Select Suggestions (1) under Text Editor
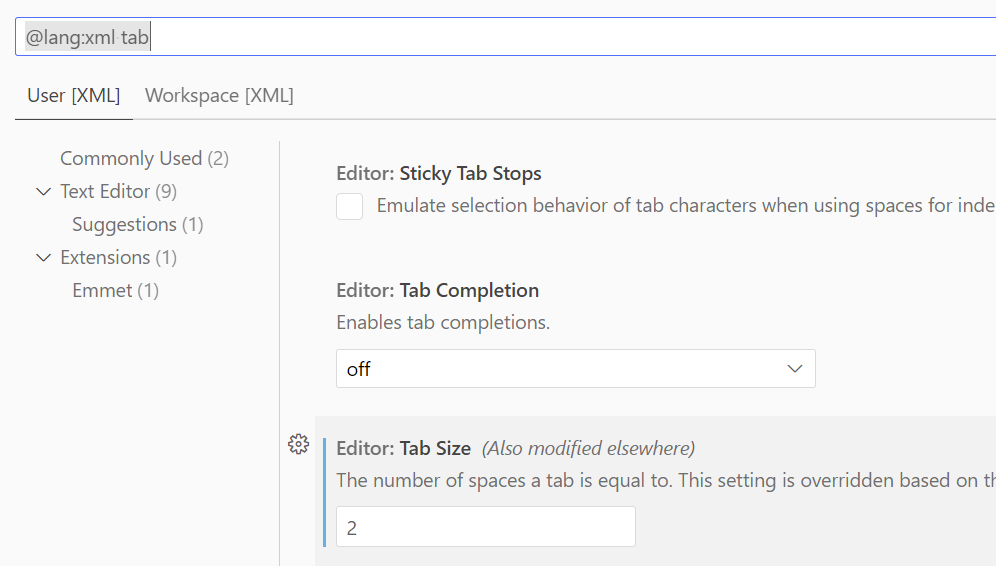 (137, 224)
